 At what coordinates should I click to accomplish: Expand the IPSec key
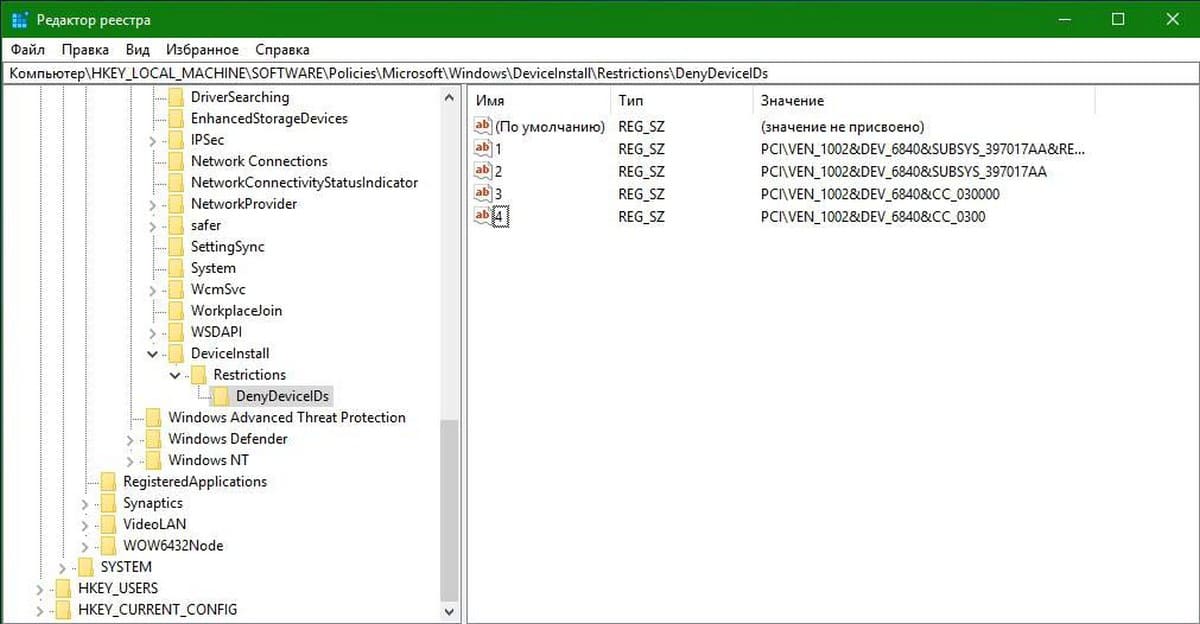click(x=153, y=141)
